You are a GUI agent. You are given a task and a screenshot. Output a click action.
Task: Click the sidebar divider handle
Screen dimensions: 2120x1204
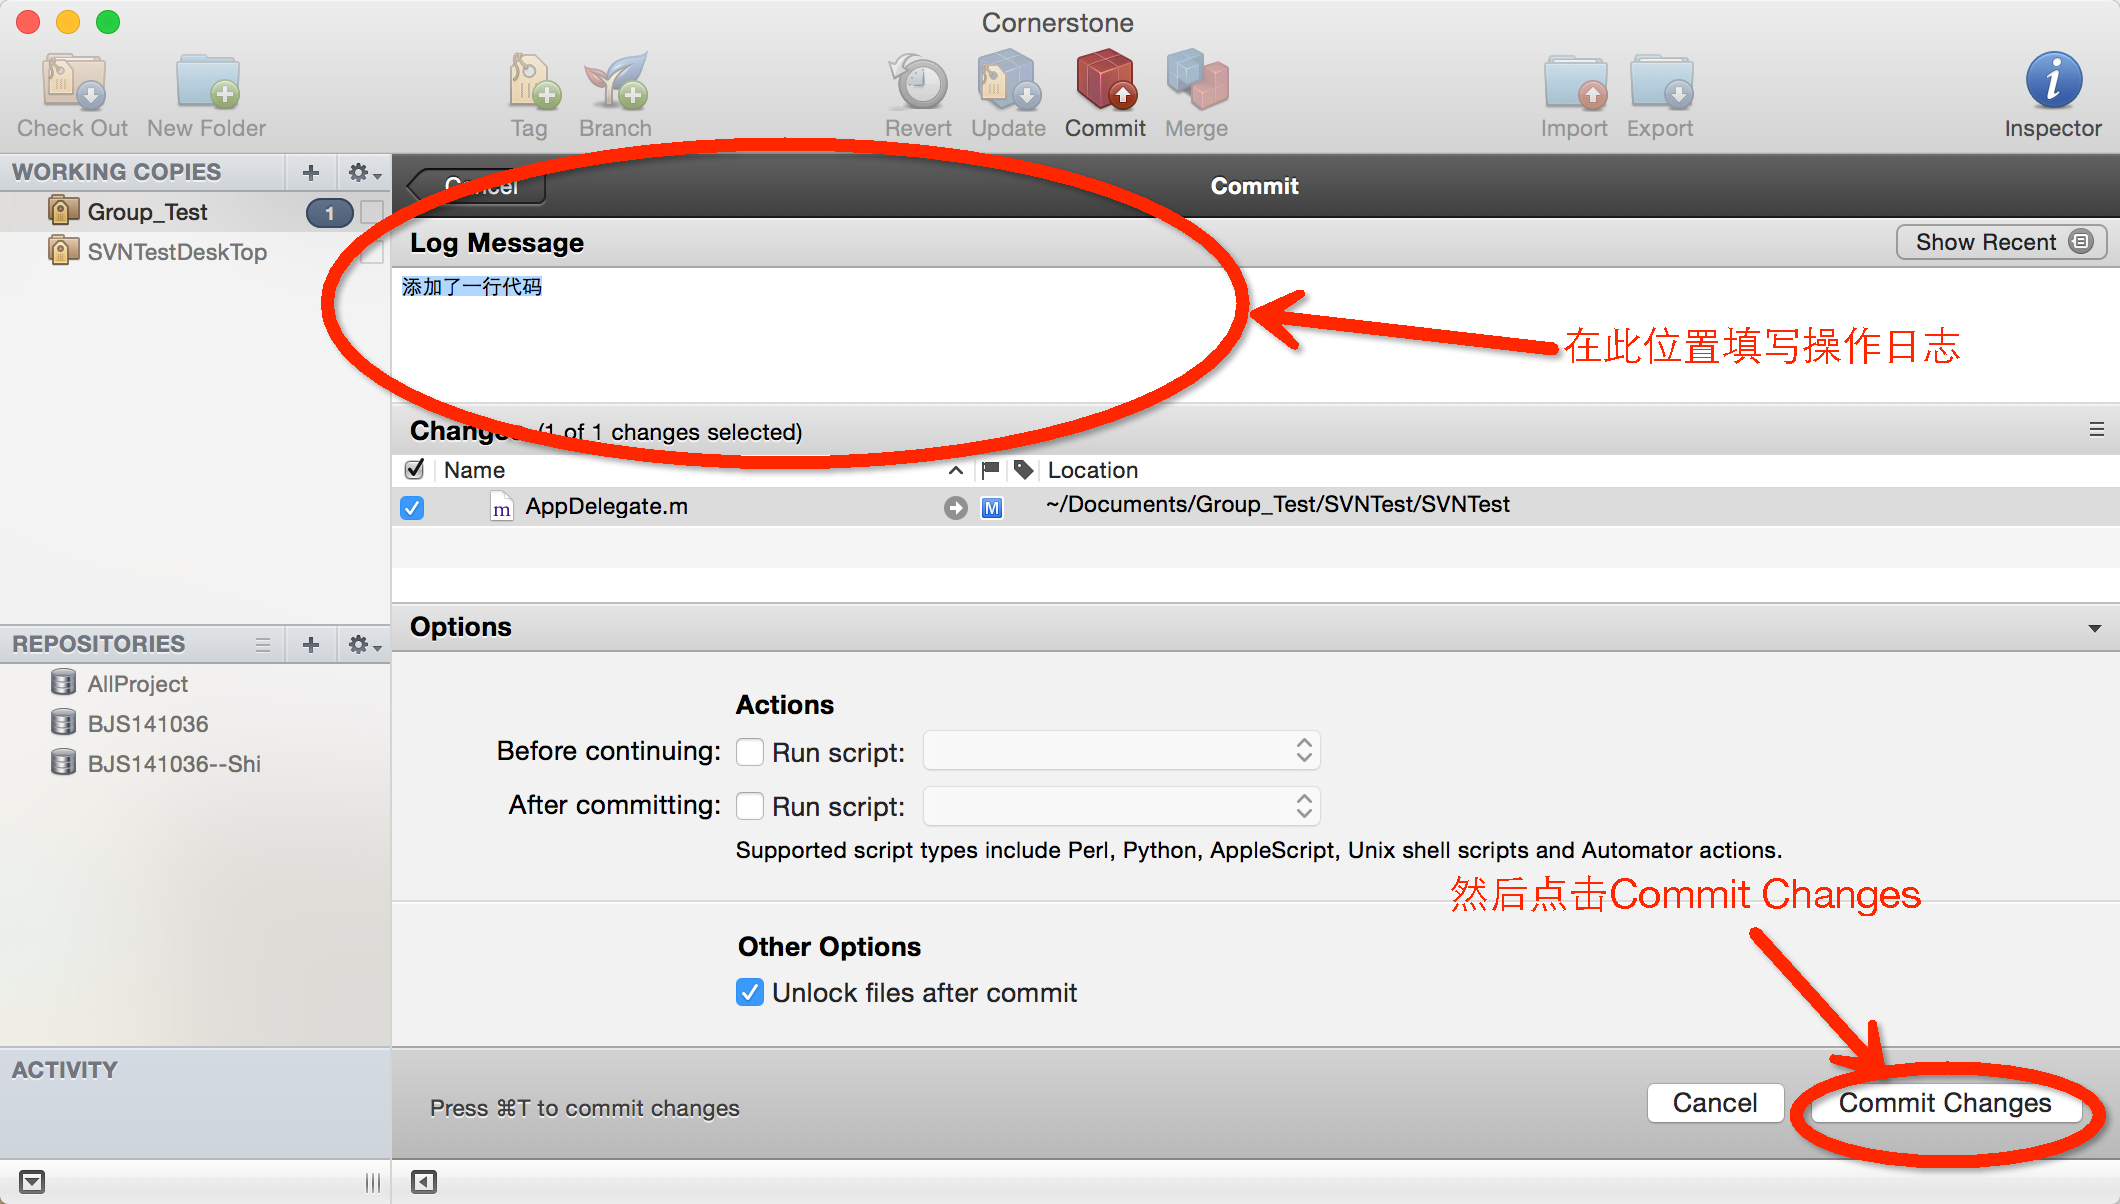click(373, 1182)
